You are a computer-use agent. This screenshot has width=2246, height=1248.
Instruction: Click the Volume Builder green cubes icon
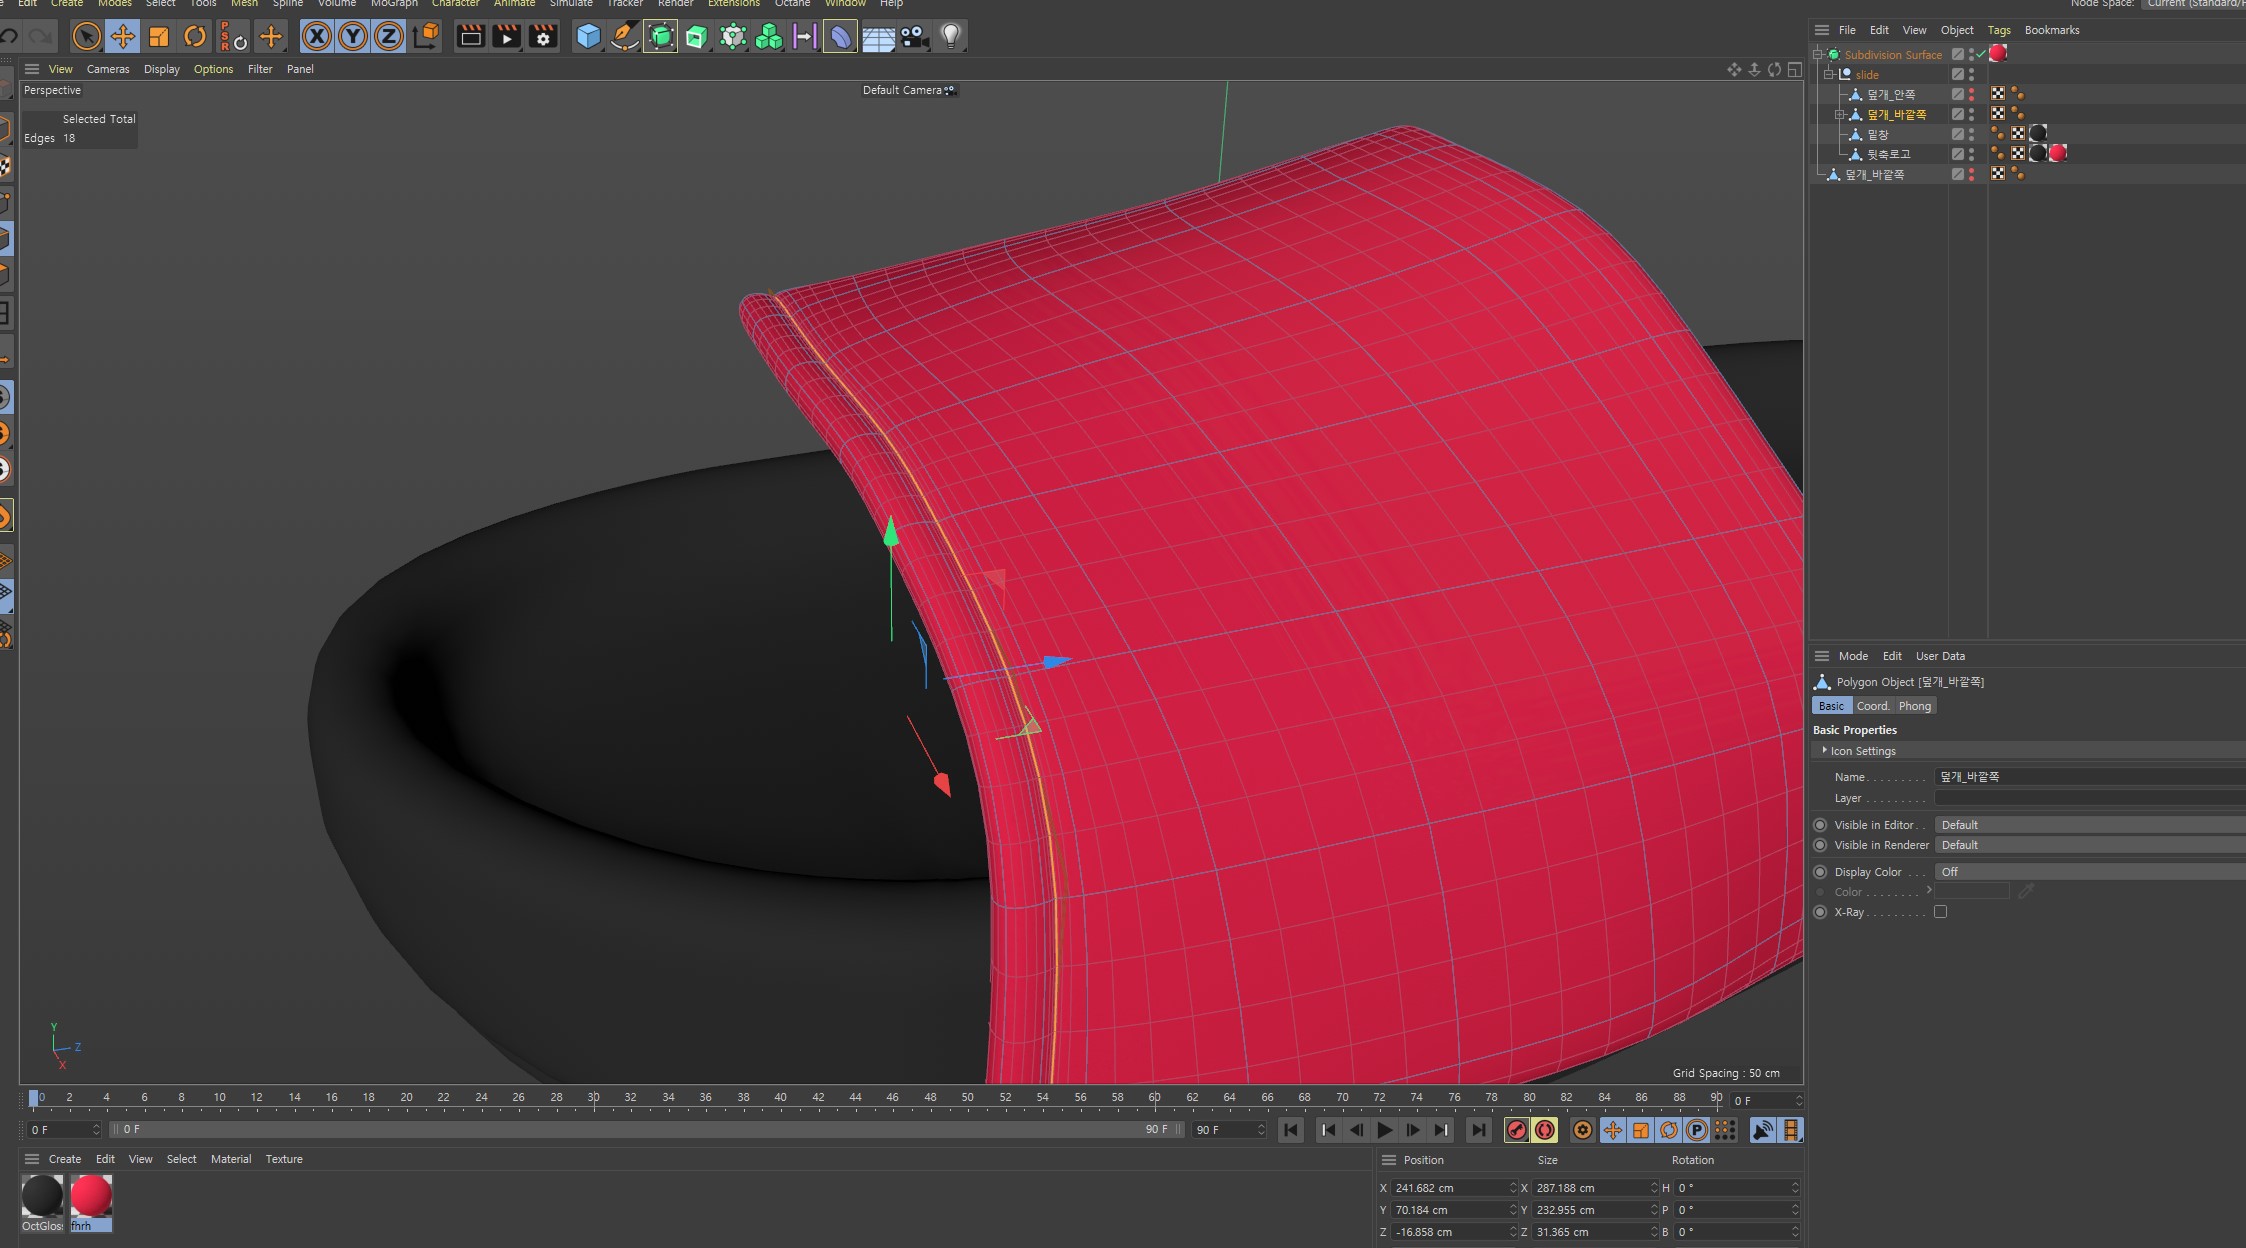click(769, 37)
